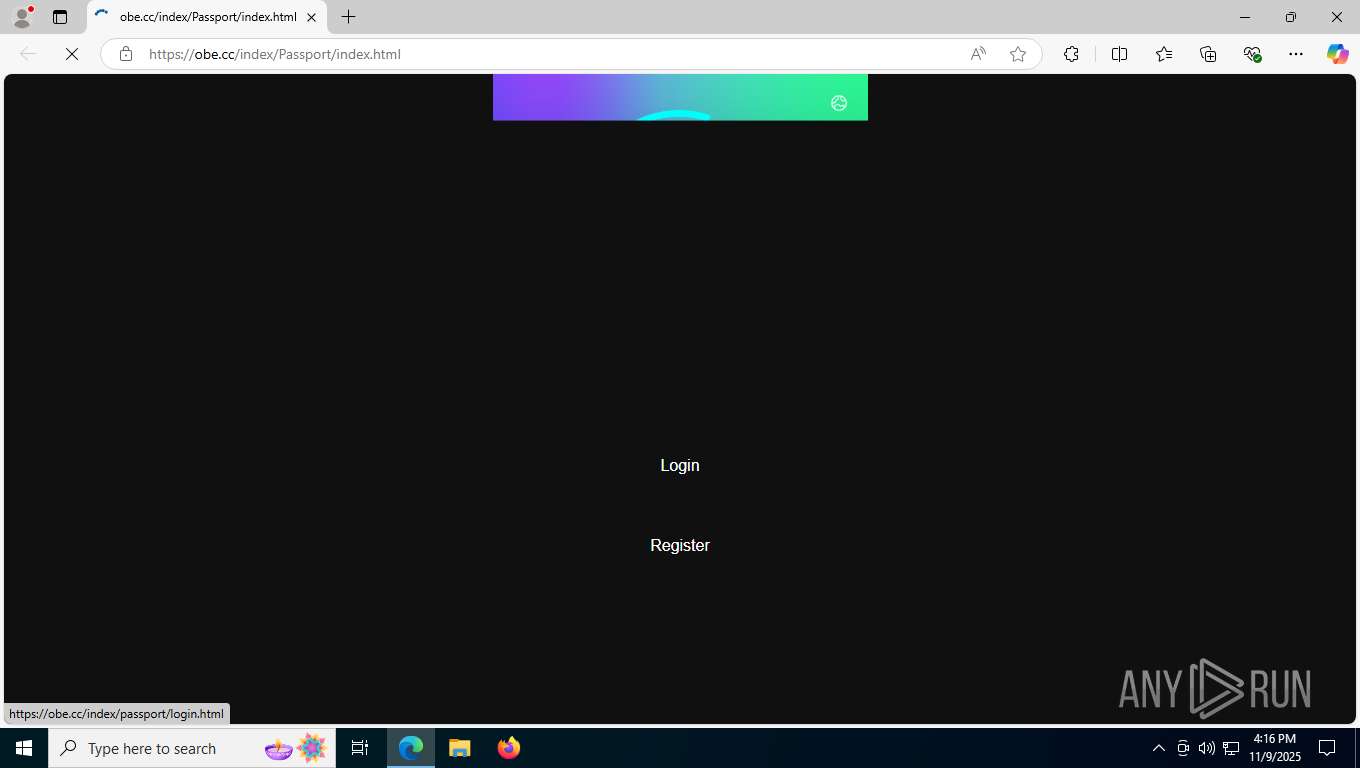
Task: Open the volume speaker tray icon
Action: [x=1207, y=748]
